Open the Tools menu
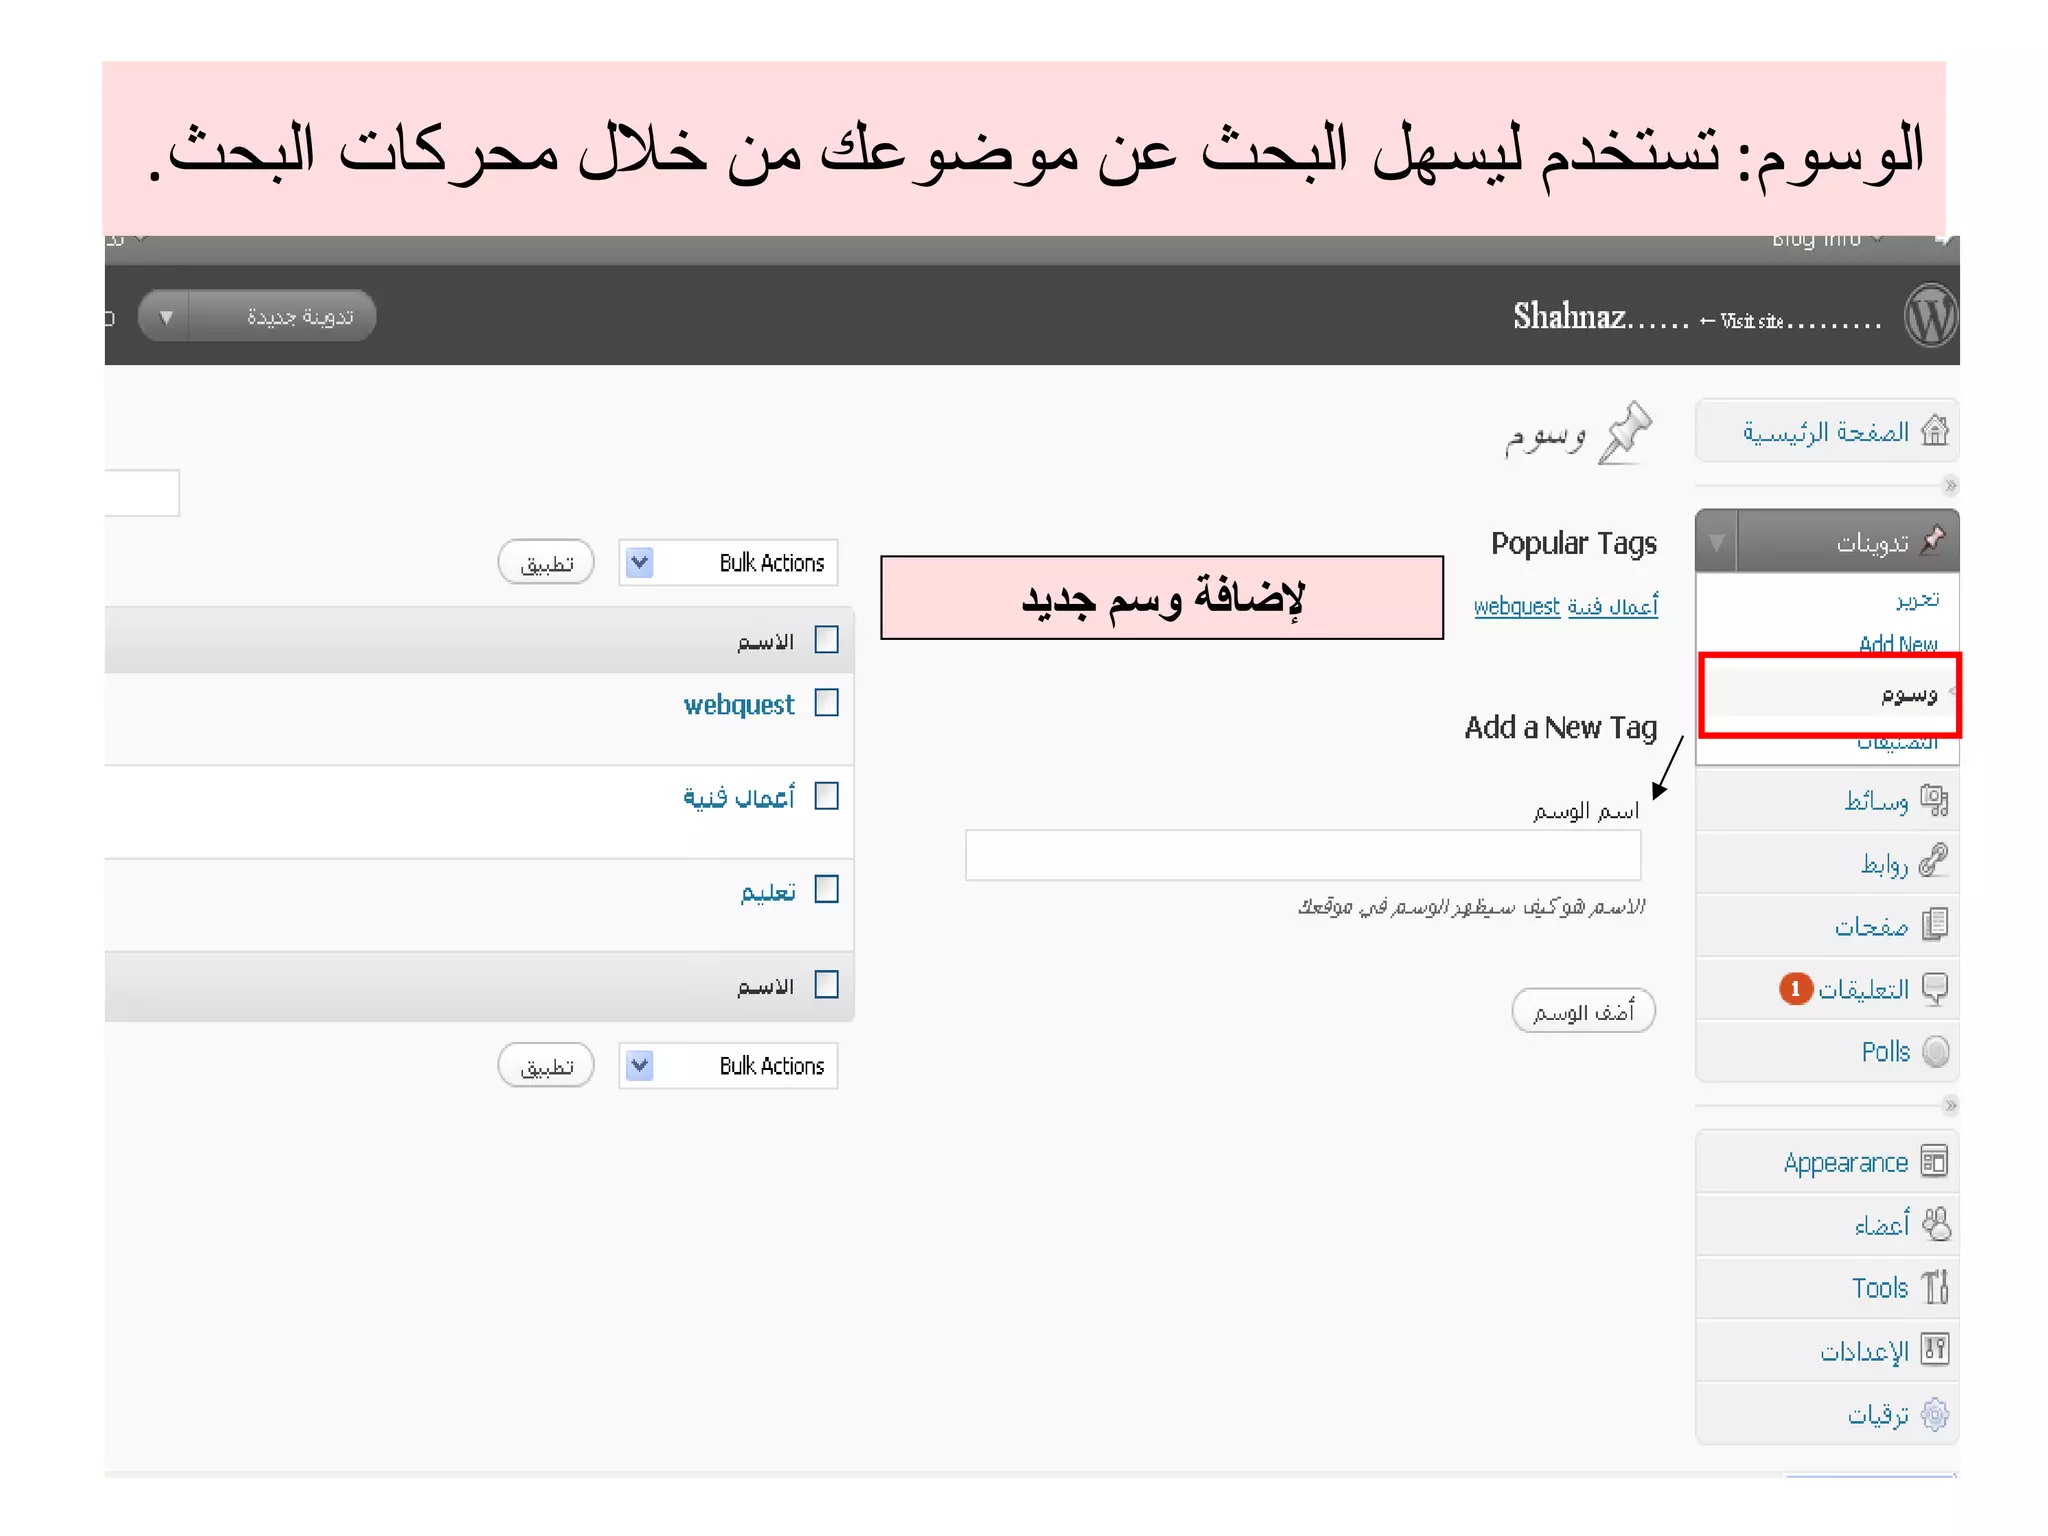 [x=1827, y=1288]
